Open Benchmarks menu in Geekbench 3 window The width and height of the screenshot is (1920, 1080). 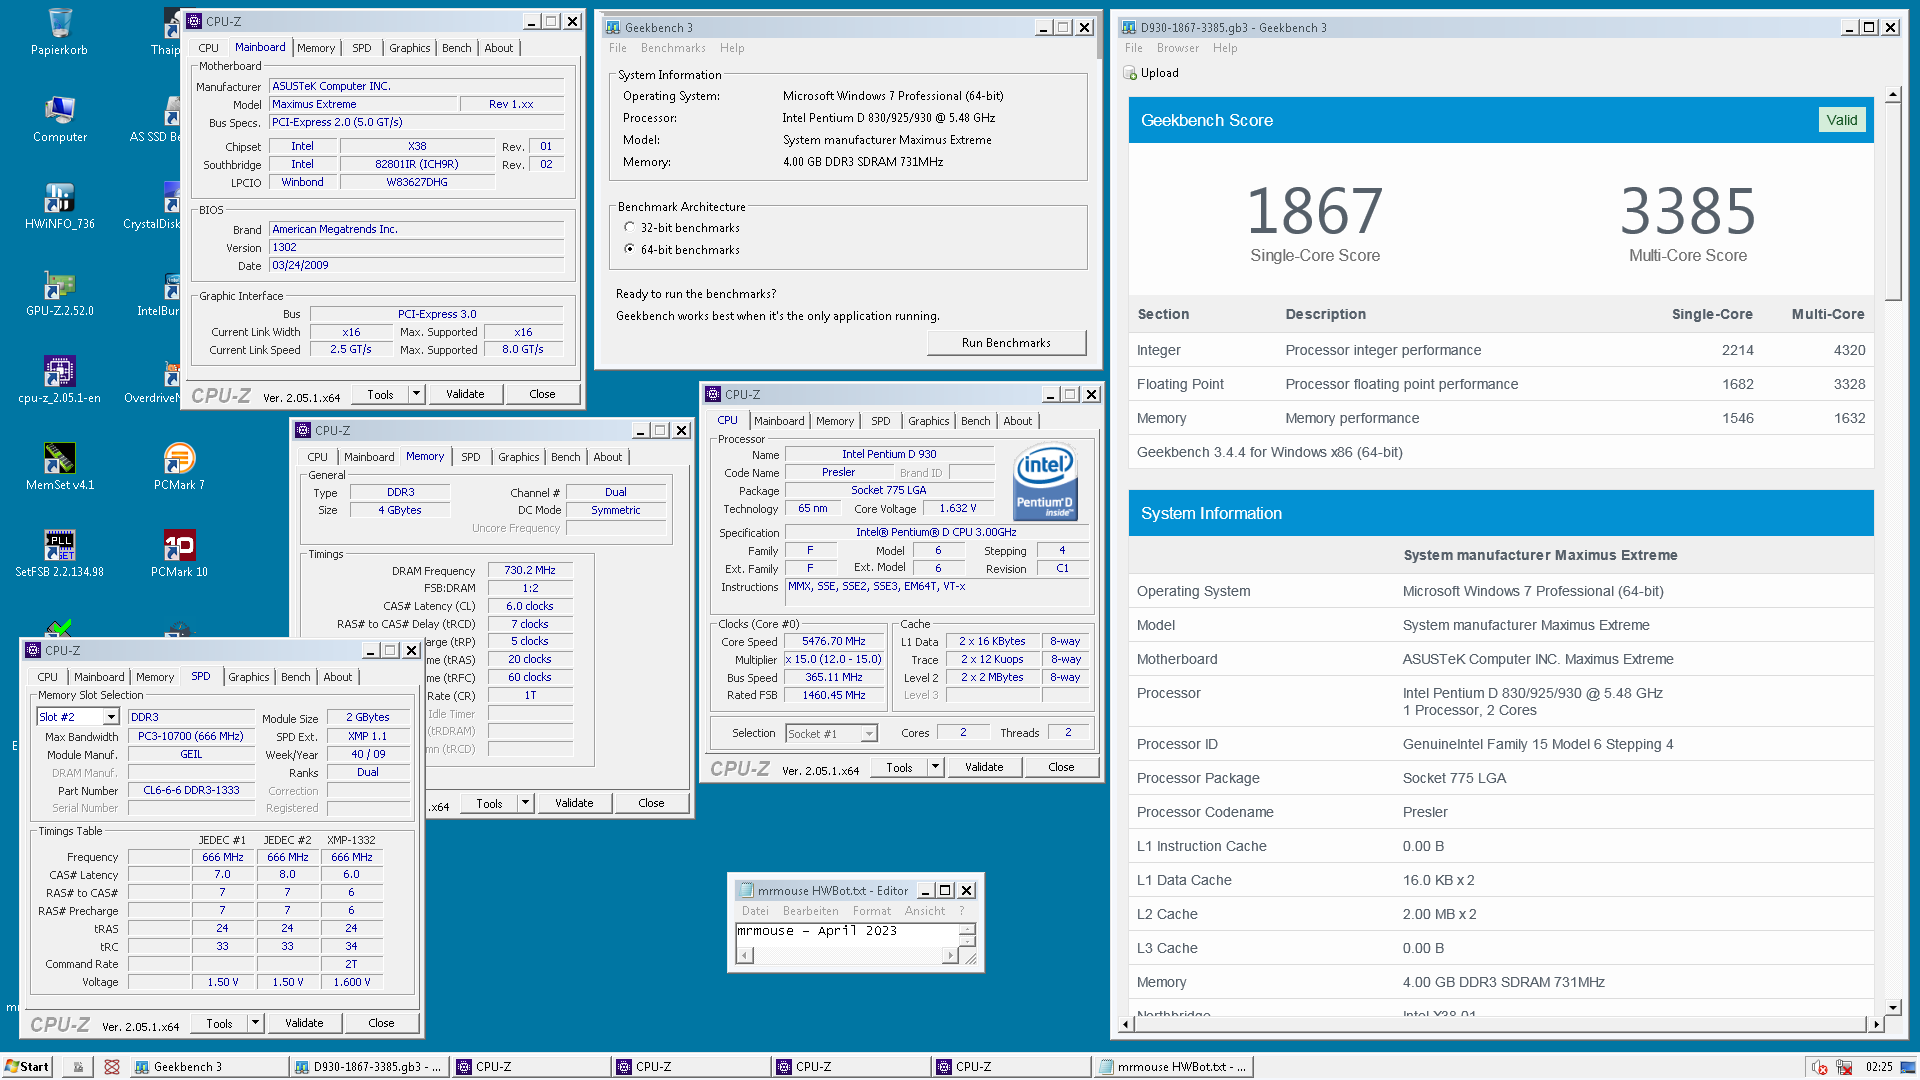coord(673,48)
